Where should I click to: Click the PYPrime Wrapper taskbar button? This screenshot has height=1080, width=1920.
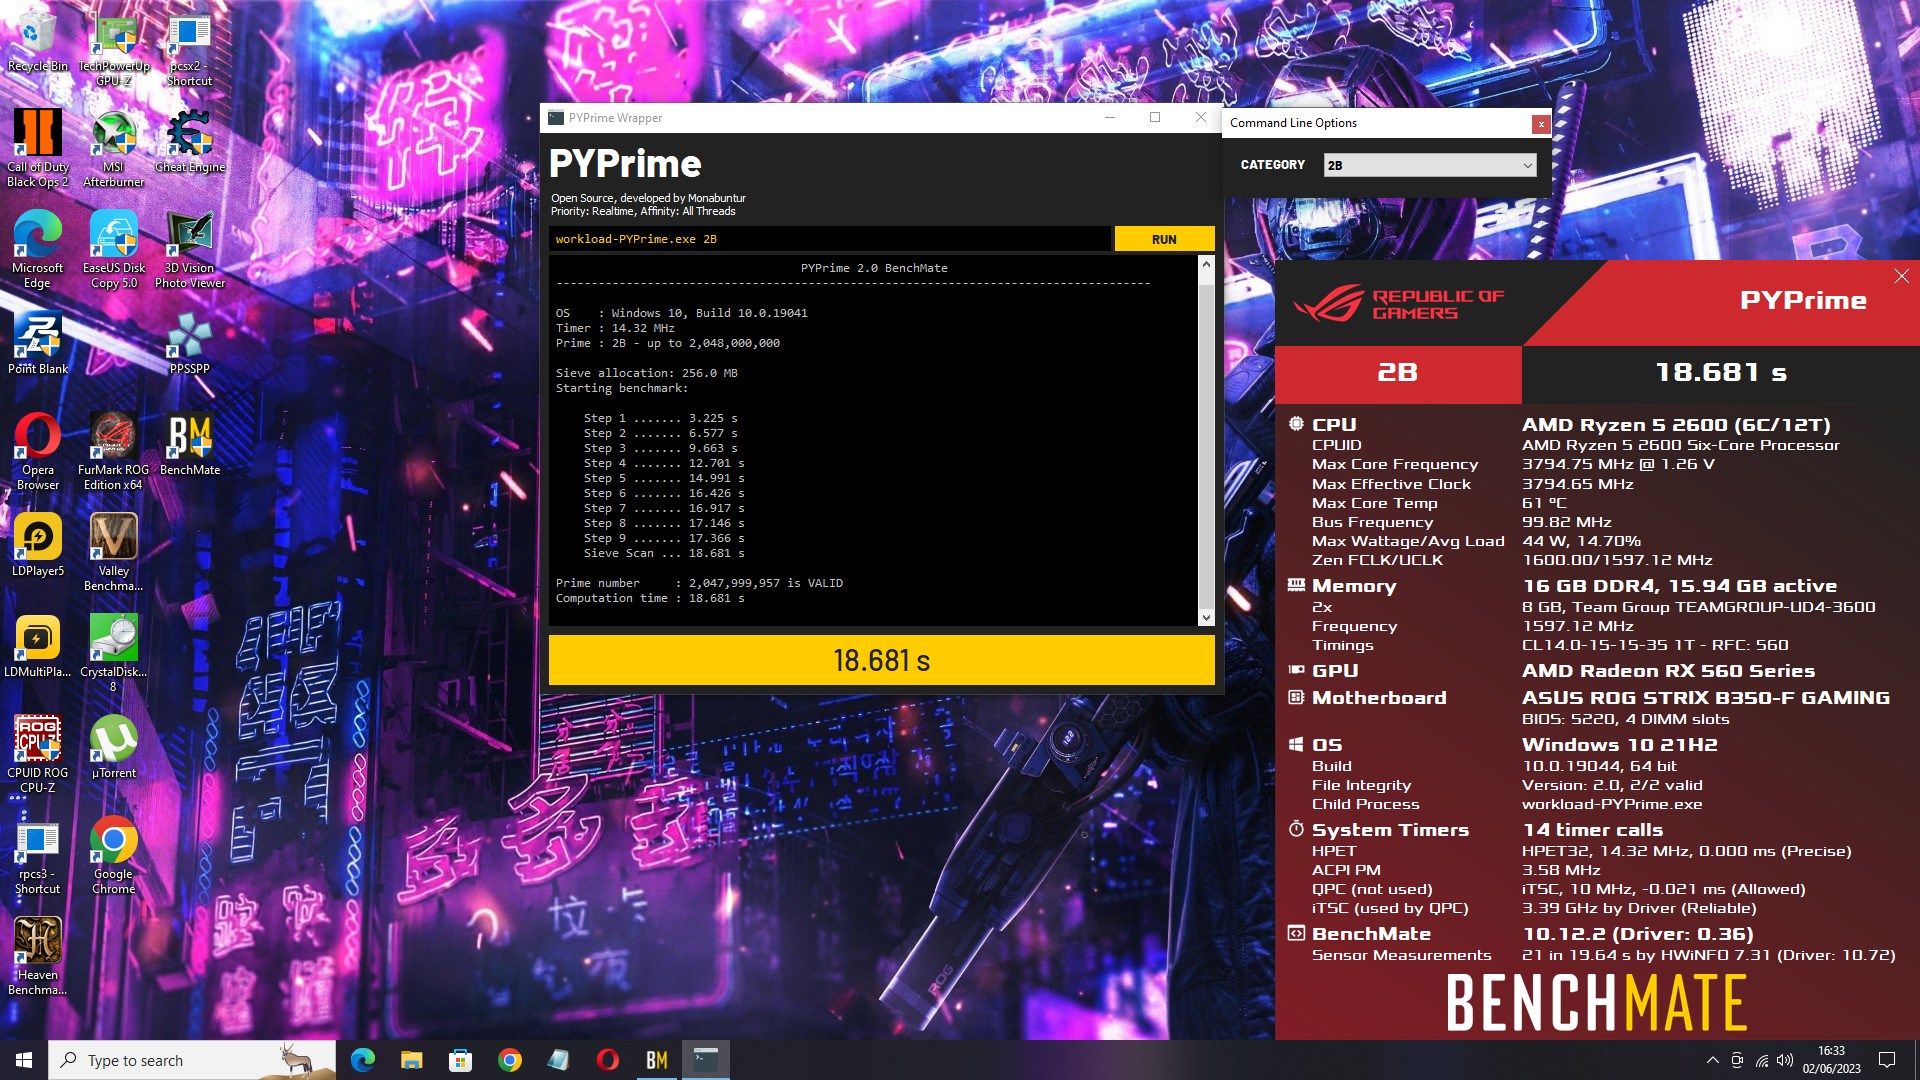[706, 1060]
